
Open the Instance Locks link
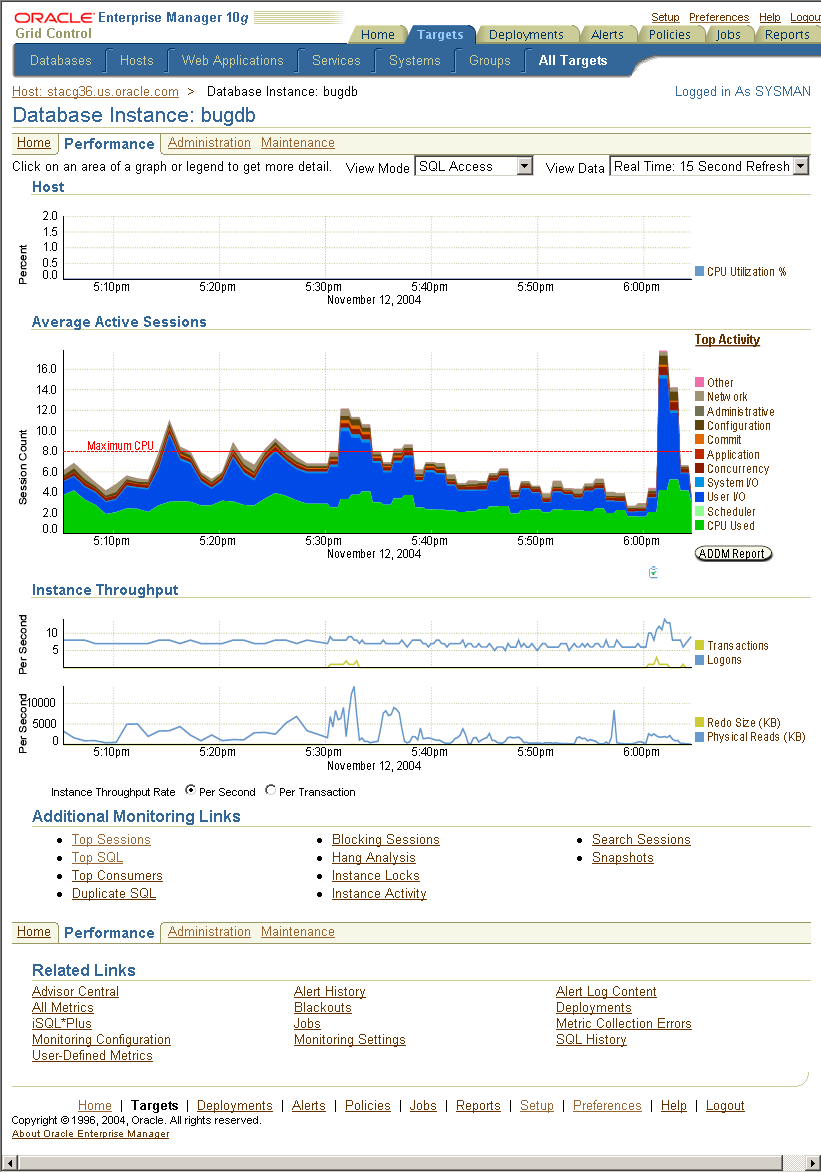pyautogui.click(x=376, y=875)
